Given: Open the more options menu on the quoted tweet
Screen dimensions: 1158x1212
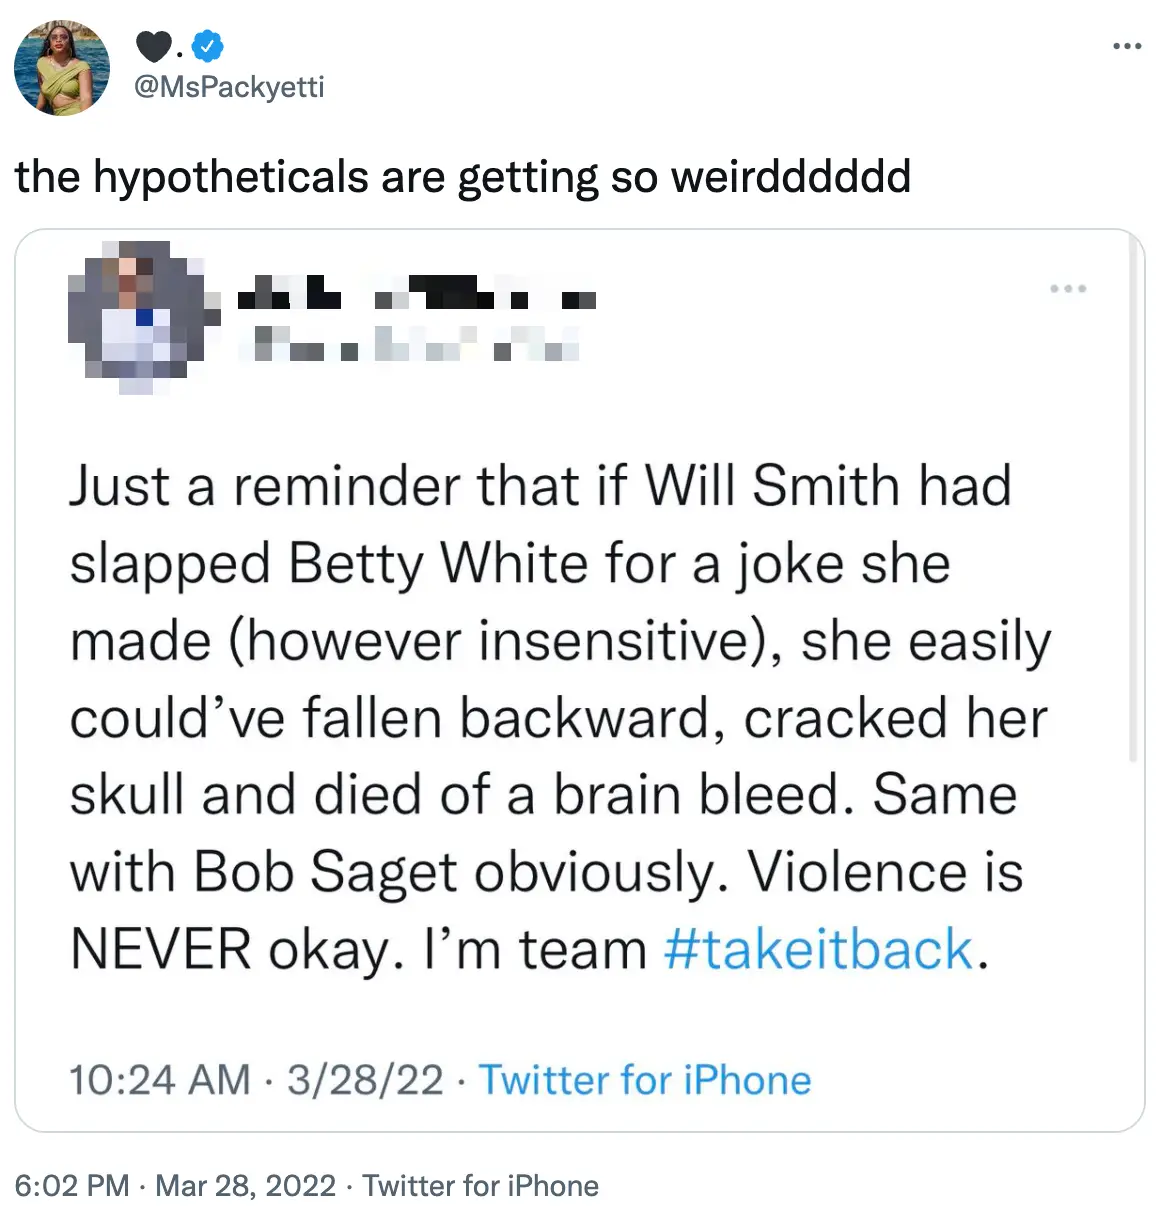Looking at the screenshot, I should click(1069, 288).
